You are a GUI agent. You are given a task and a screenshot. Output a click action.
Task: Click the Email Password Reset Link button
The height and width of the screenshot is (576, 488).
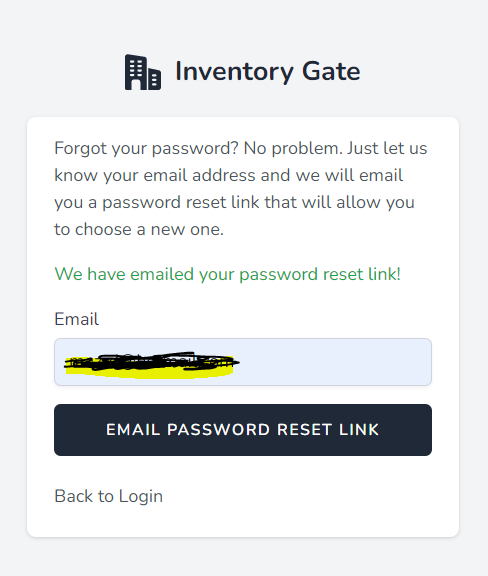(243, 430)
